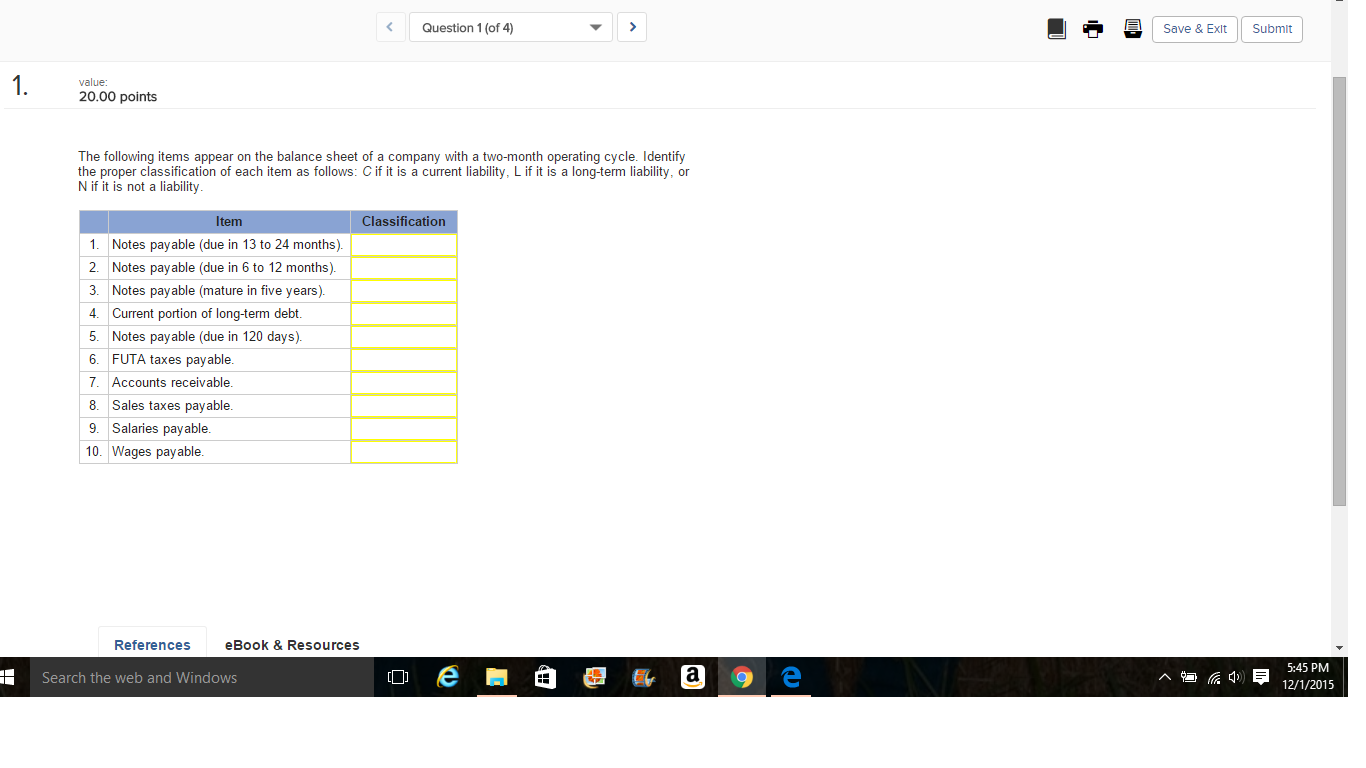
Task: Switch to the References tab
Action: click(151, 645)
